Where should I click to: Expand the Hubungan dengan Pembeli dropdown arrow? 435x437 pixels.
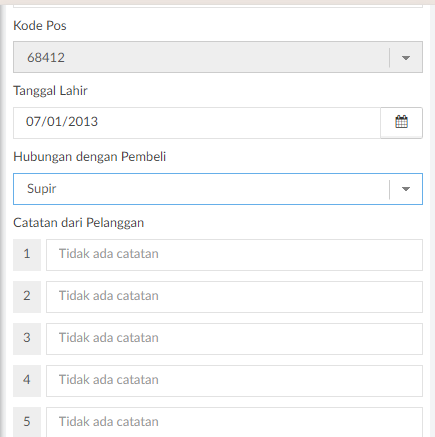point(406,189)
